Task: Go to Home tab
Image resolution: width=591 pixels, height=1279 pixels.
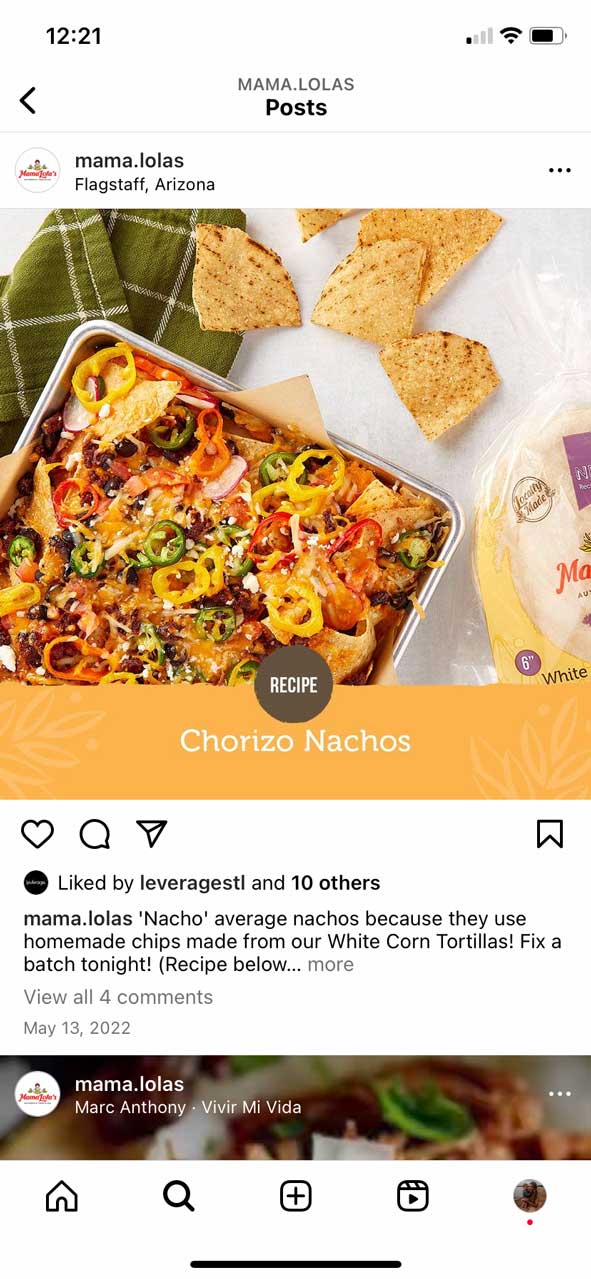Action: click(62, 1195)
